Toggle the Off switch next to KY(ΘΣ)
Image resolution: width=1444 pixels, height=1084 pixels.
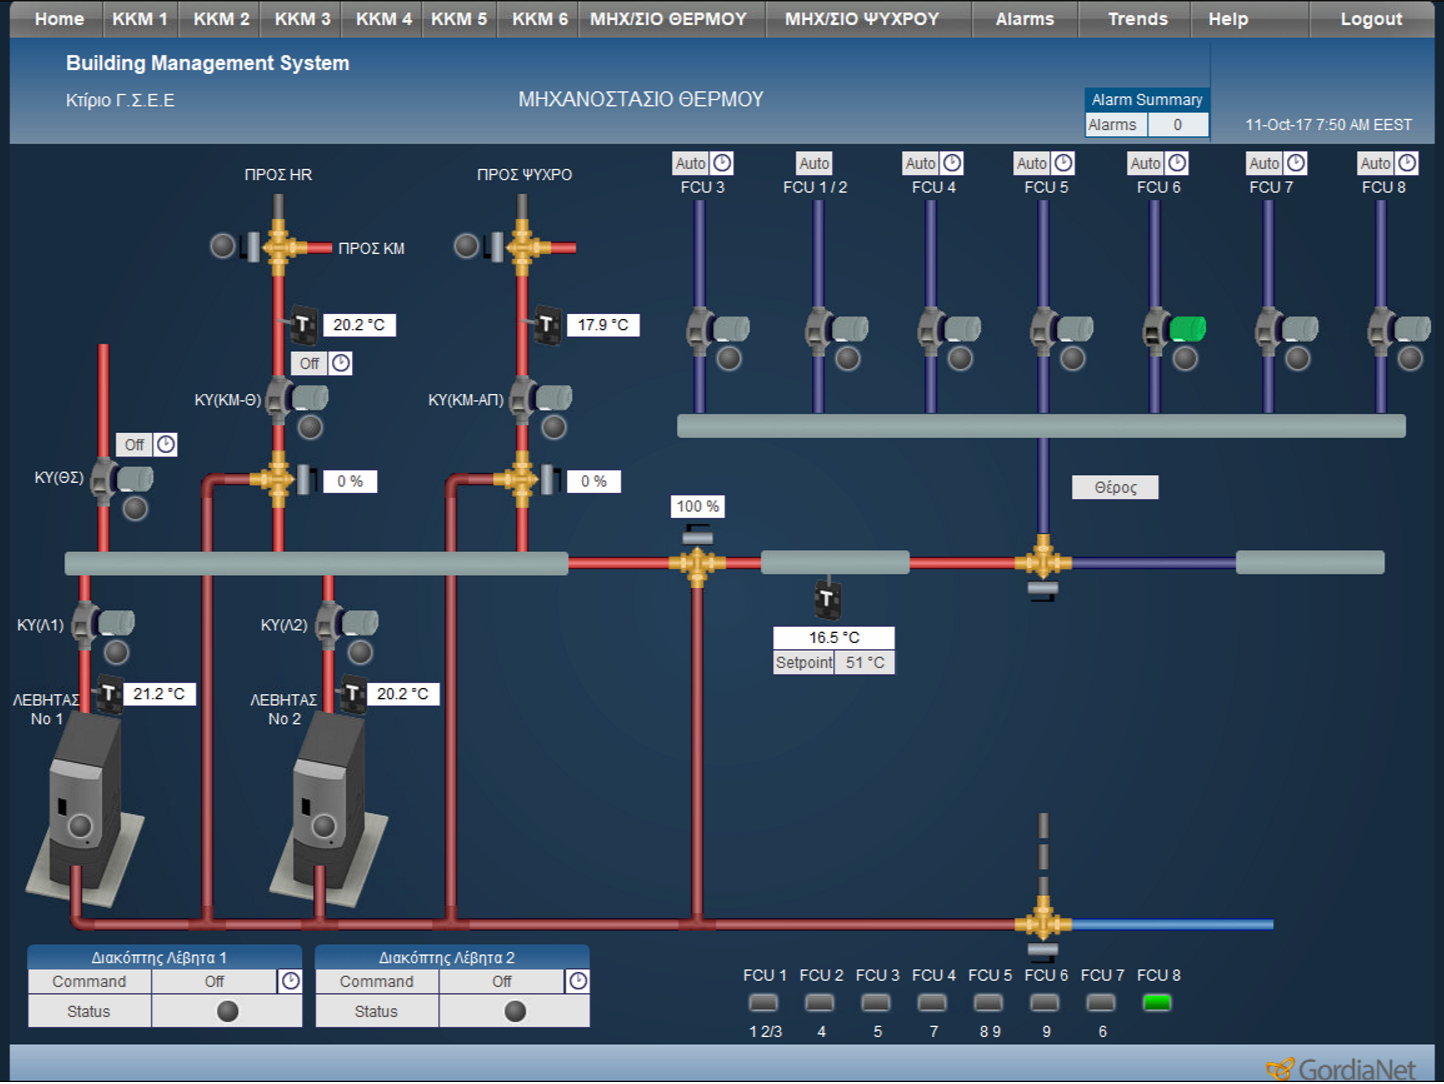pos(134,444)
